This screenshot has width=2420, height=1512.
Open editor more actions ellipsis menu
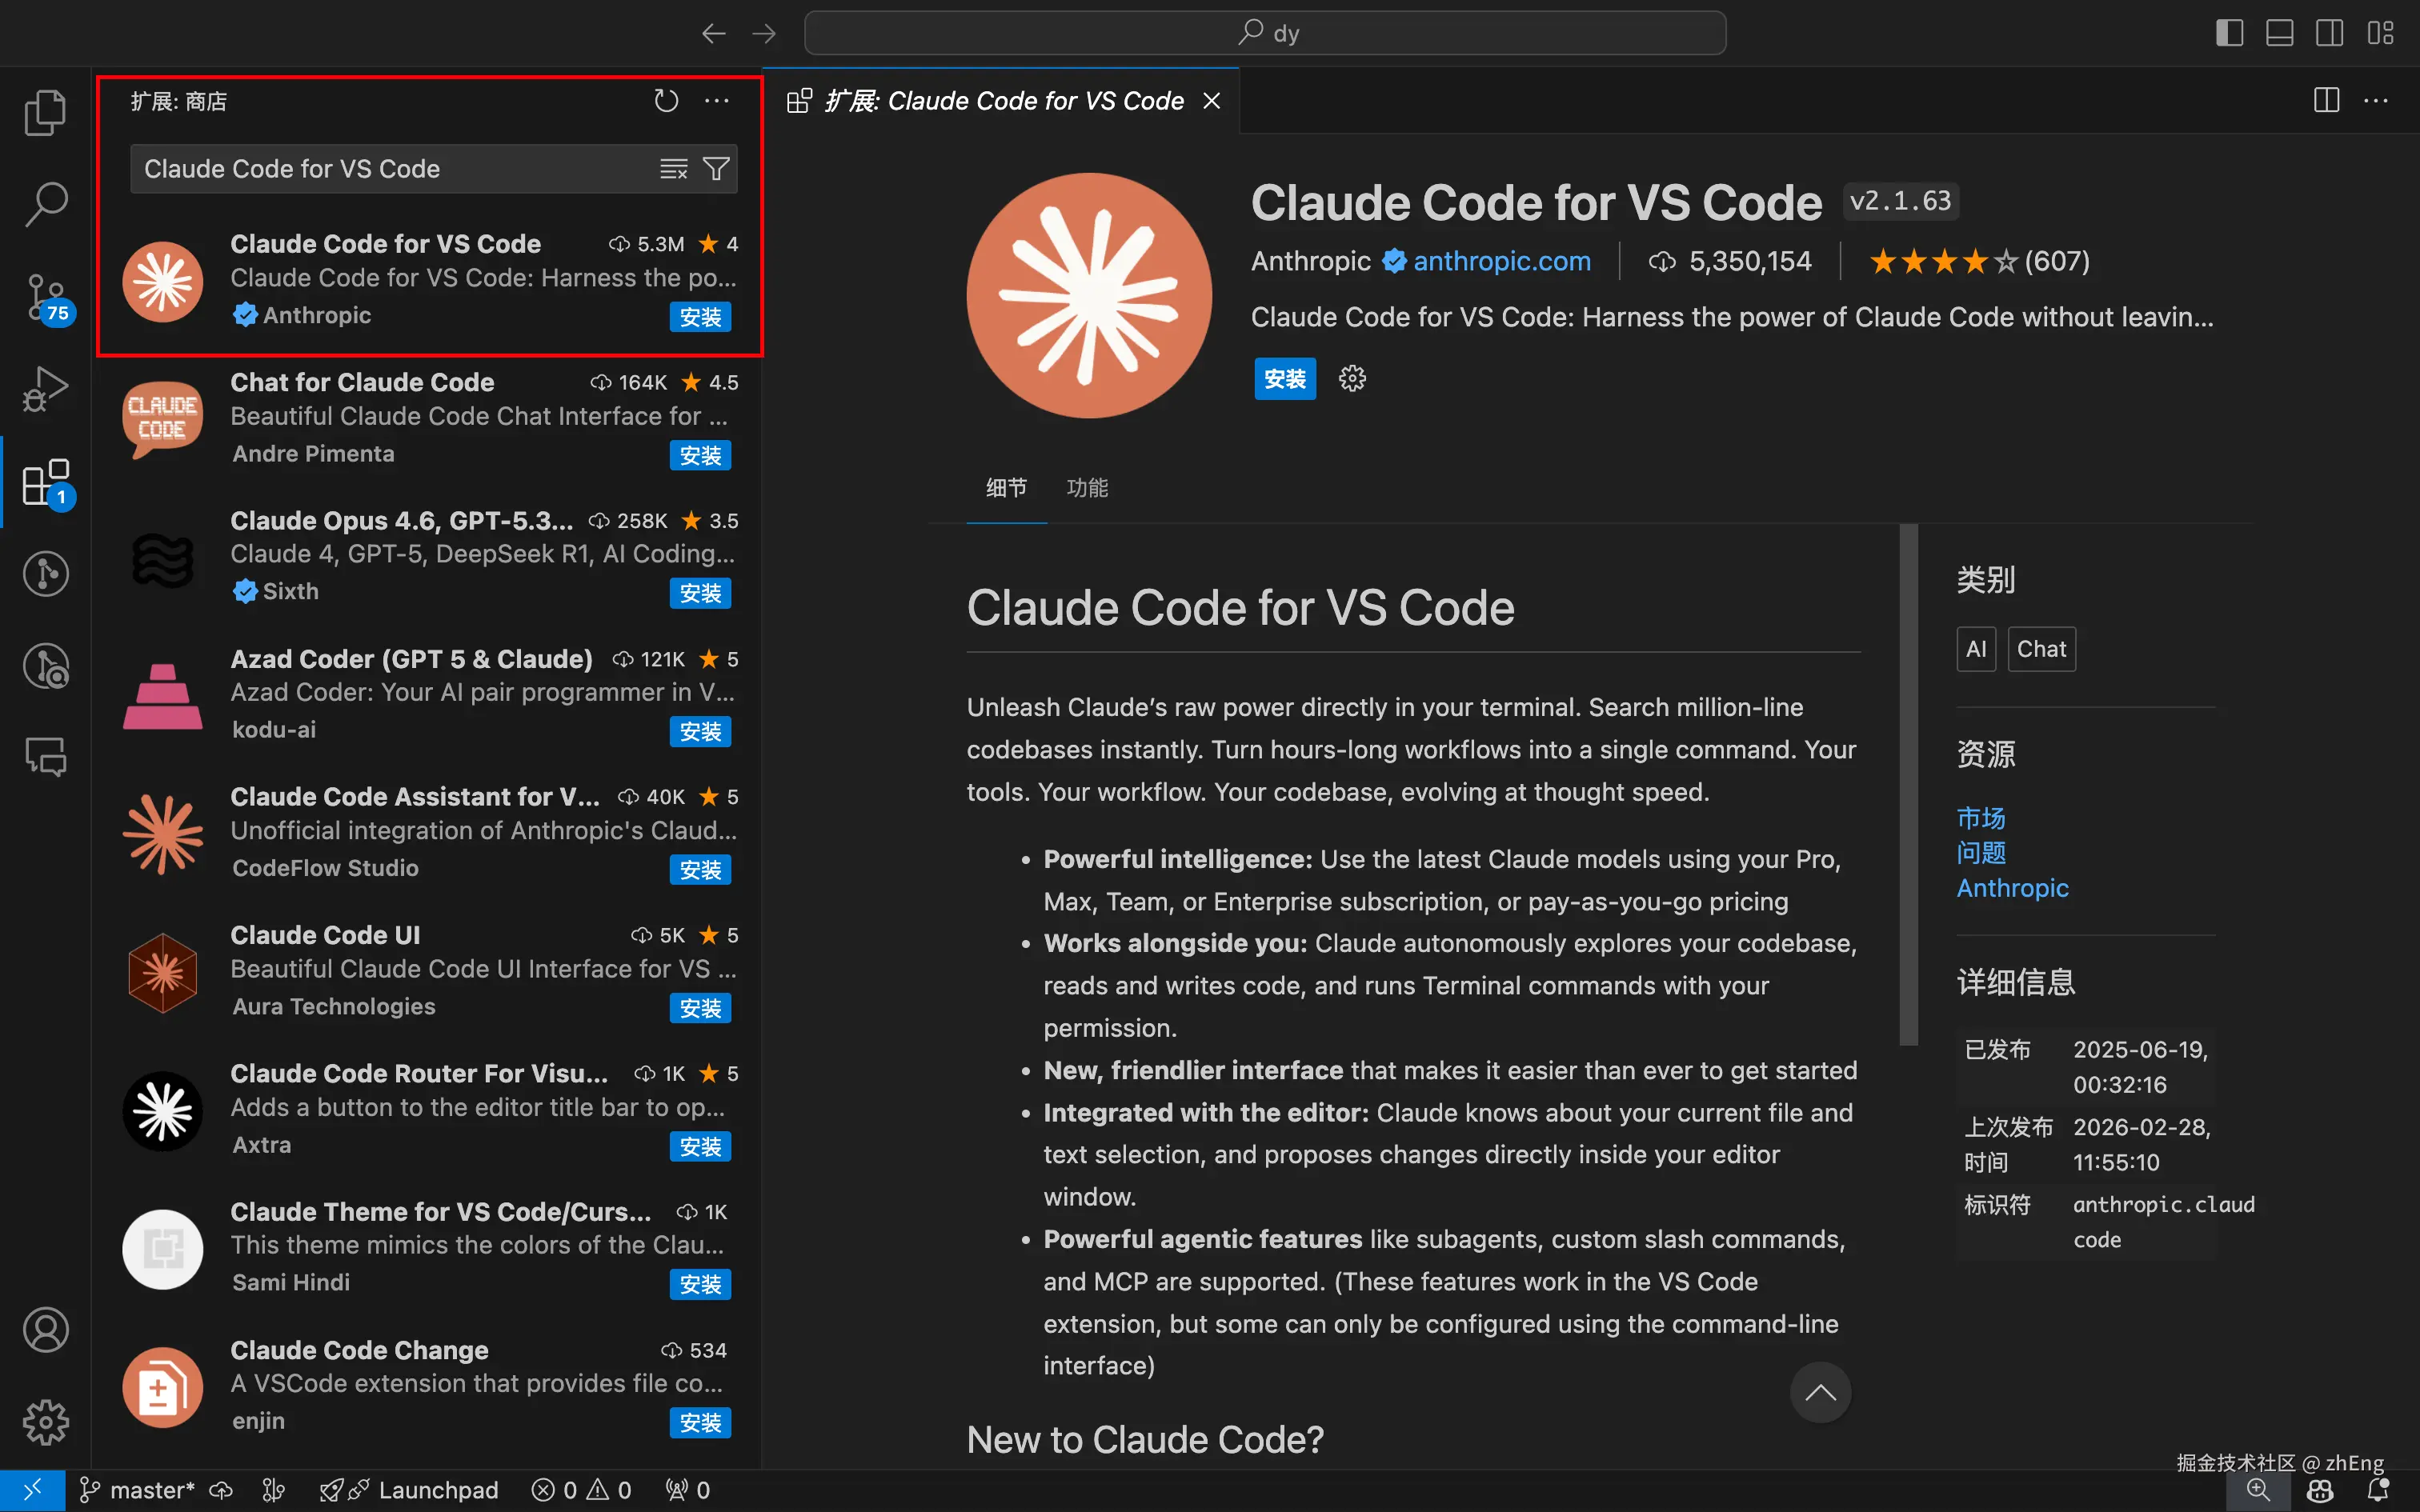click(x=2376, y=101)
